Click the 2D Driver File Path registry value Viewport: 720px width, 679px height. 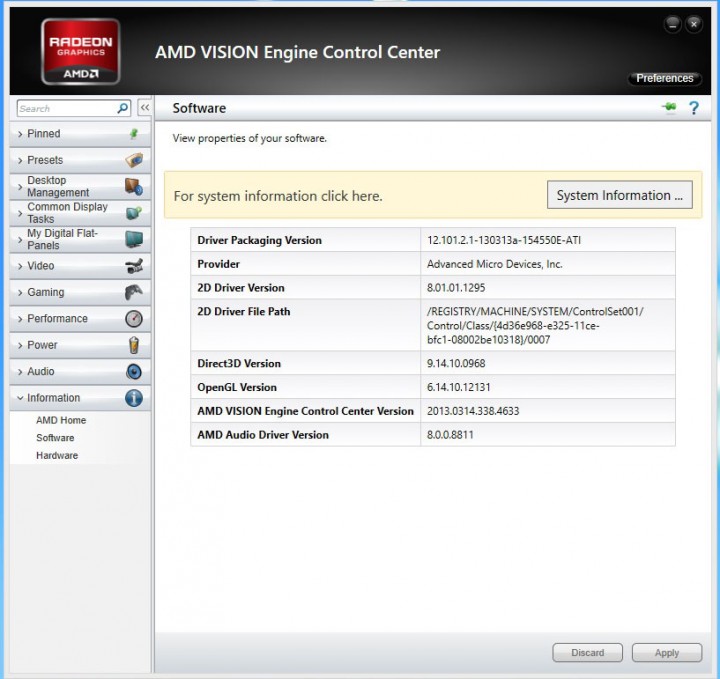click(x=535, y=325)
